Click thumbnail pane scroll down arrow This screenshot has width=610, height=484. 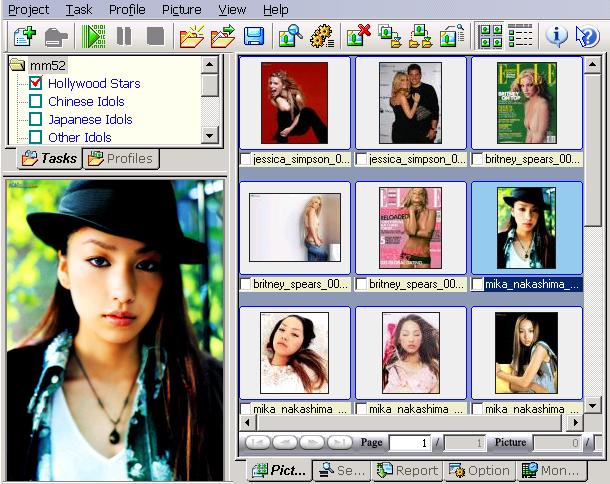tap(592, 406)
